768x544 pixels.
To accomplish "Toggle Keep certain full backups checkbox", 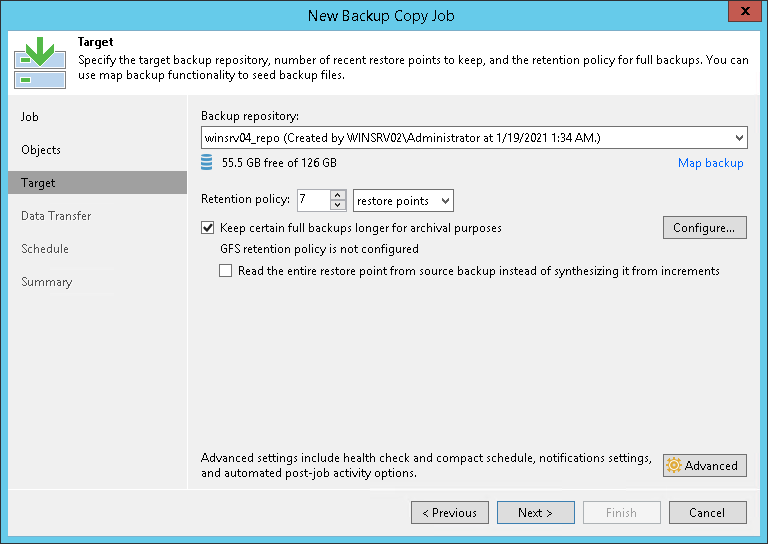I will tap(208, 228).
